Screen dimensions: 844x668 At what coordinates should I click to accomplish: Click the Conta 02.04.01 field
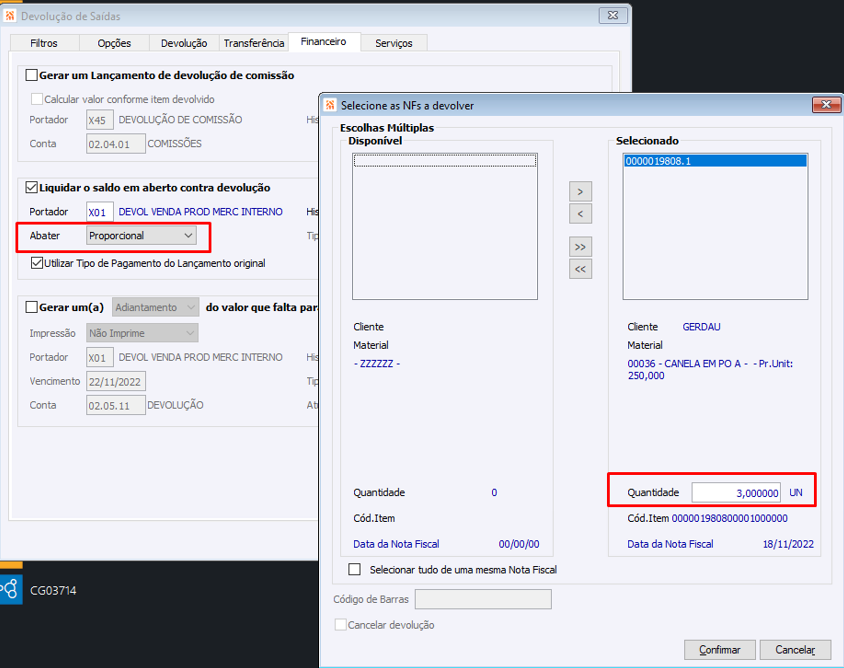pyautogui.click(x=116, y=144)
